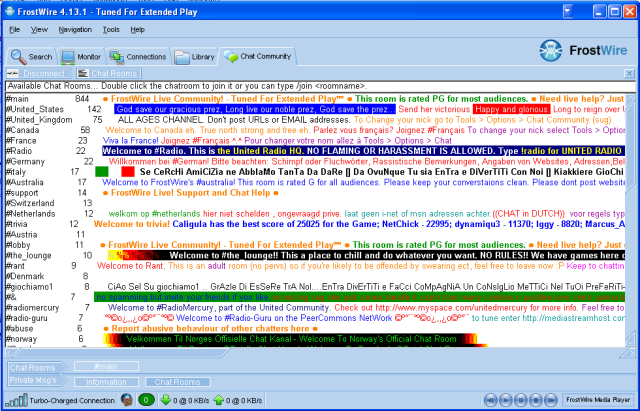This screenshot has height=411, width=640.
Task: Click the green upload arrow in status bar
Action: tap(219, 400)
